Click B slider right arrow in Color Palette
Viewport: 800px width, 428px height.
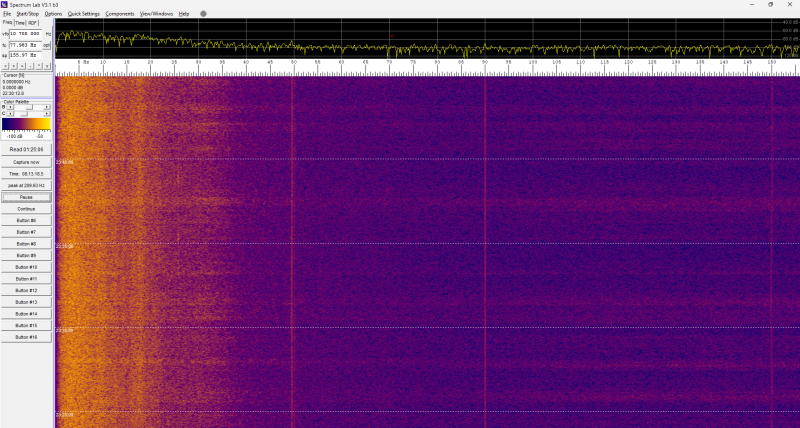pos(47,107)
